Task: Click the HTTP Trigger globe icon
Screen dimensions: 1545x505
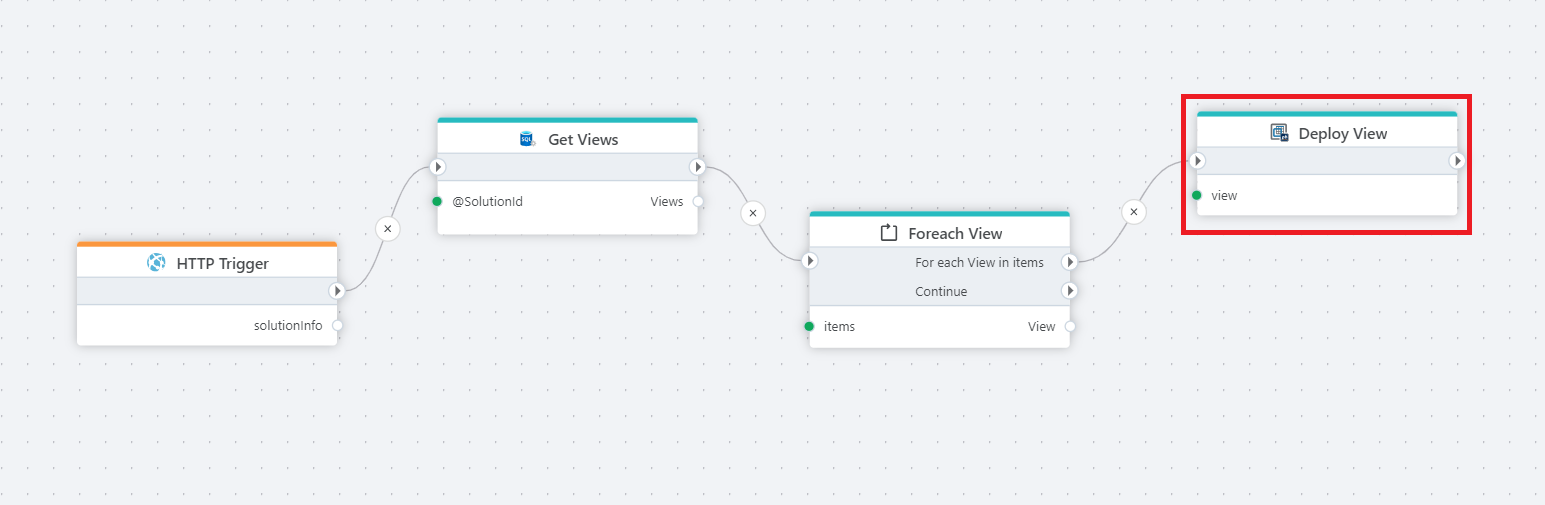Action: point(156,263)
